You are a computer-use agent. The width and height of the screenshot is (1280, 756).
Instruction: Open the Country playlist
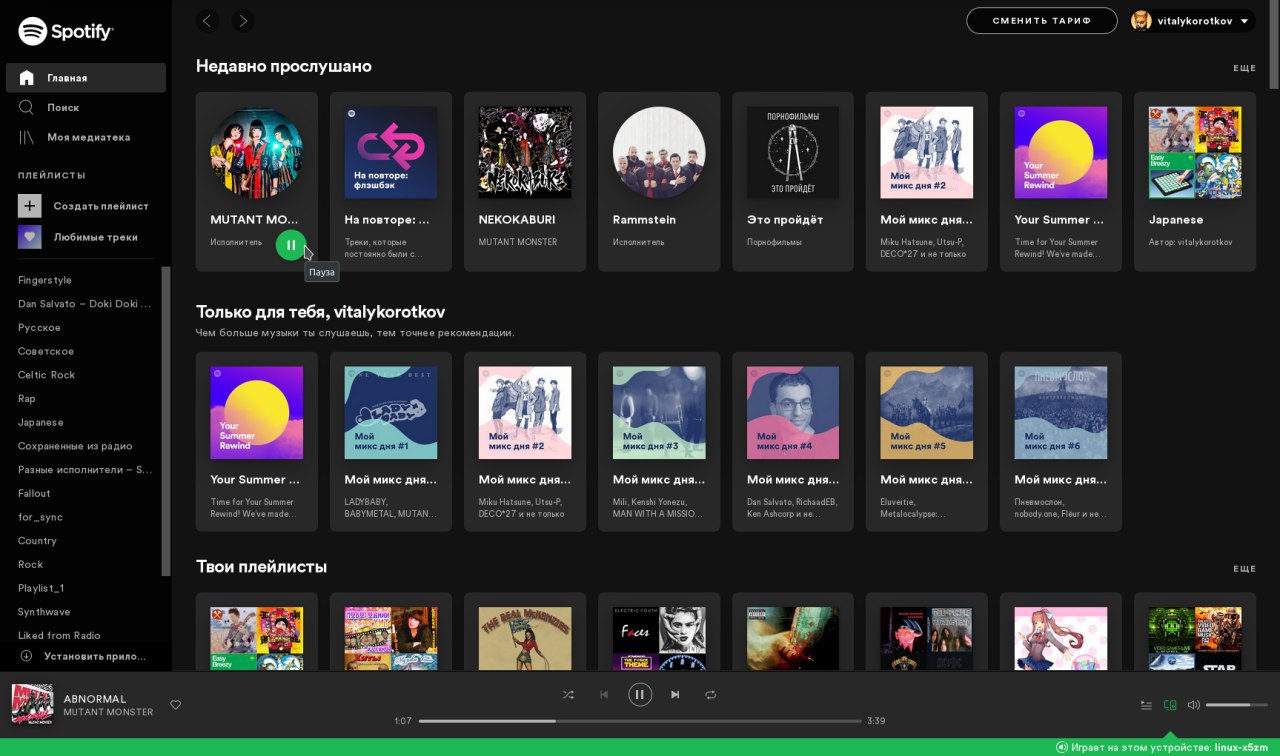tap(37, 540)
